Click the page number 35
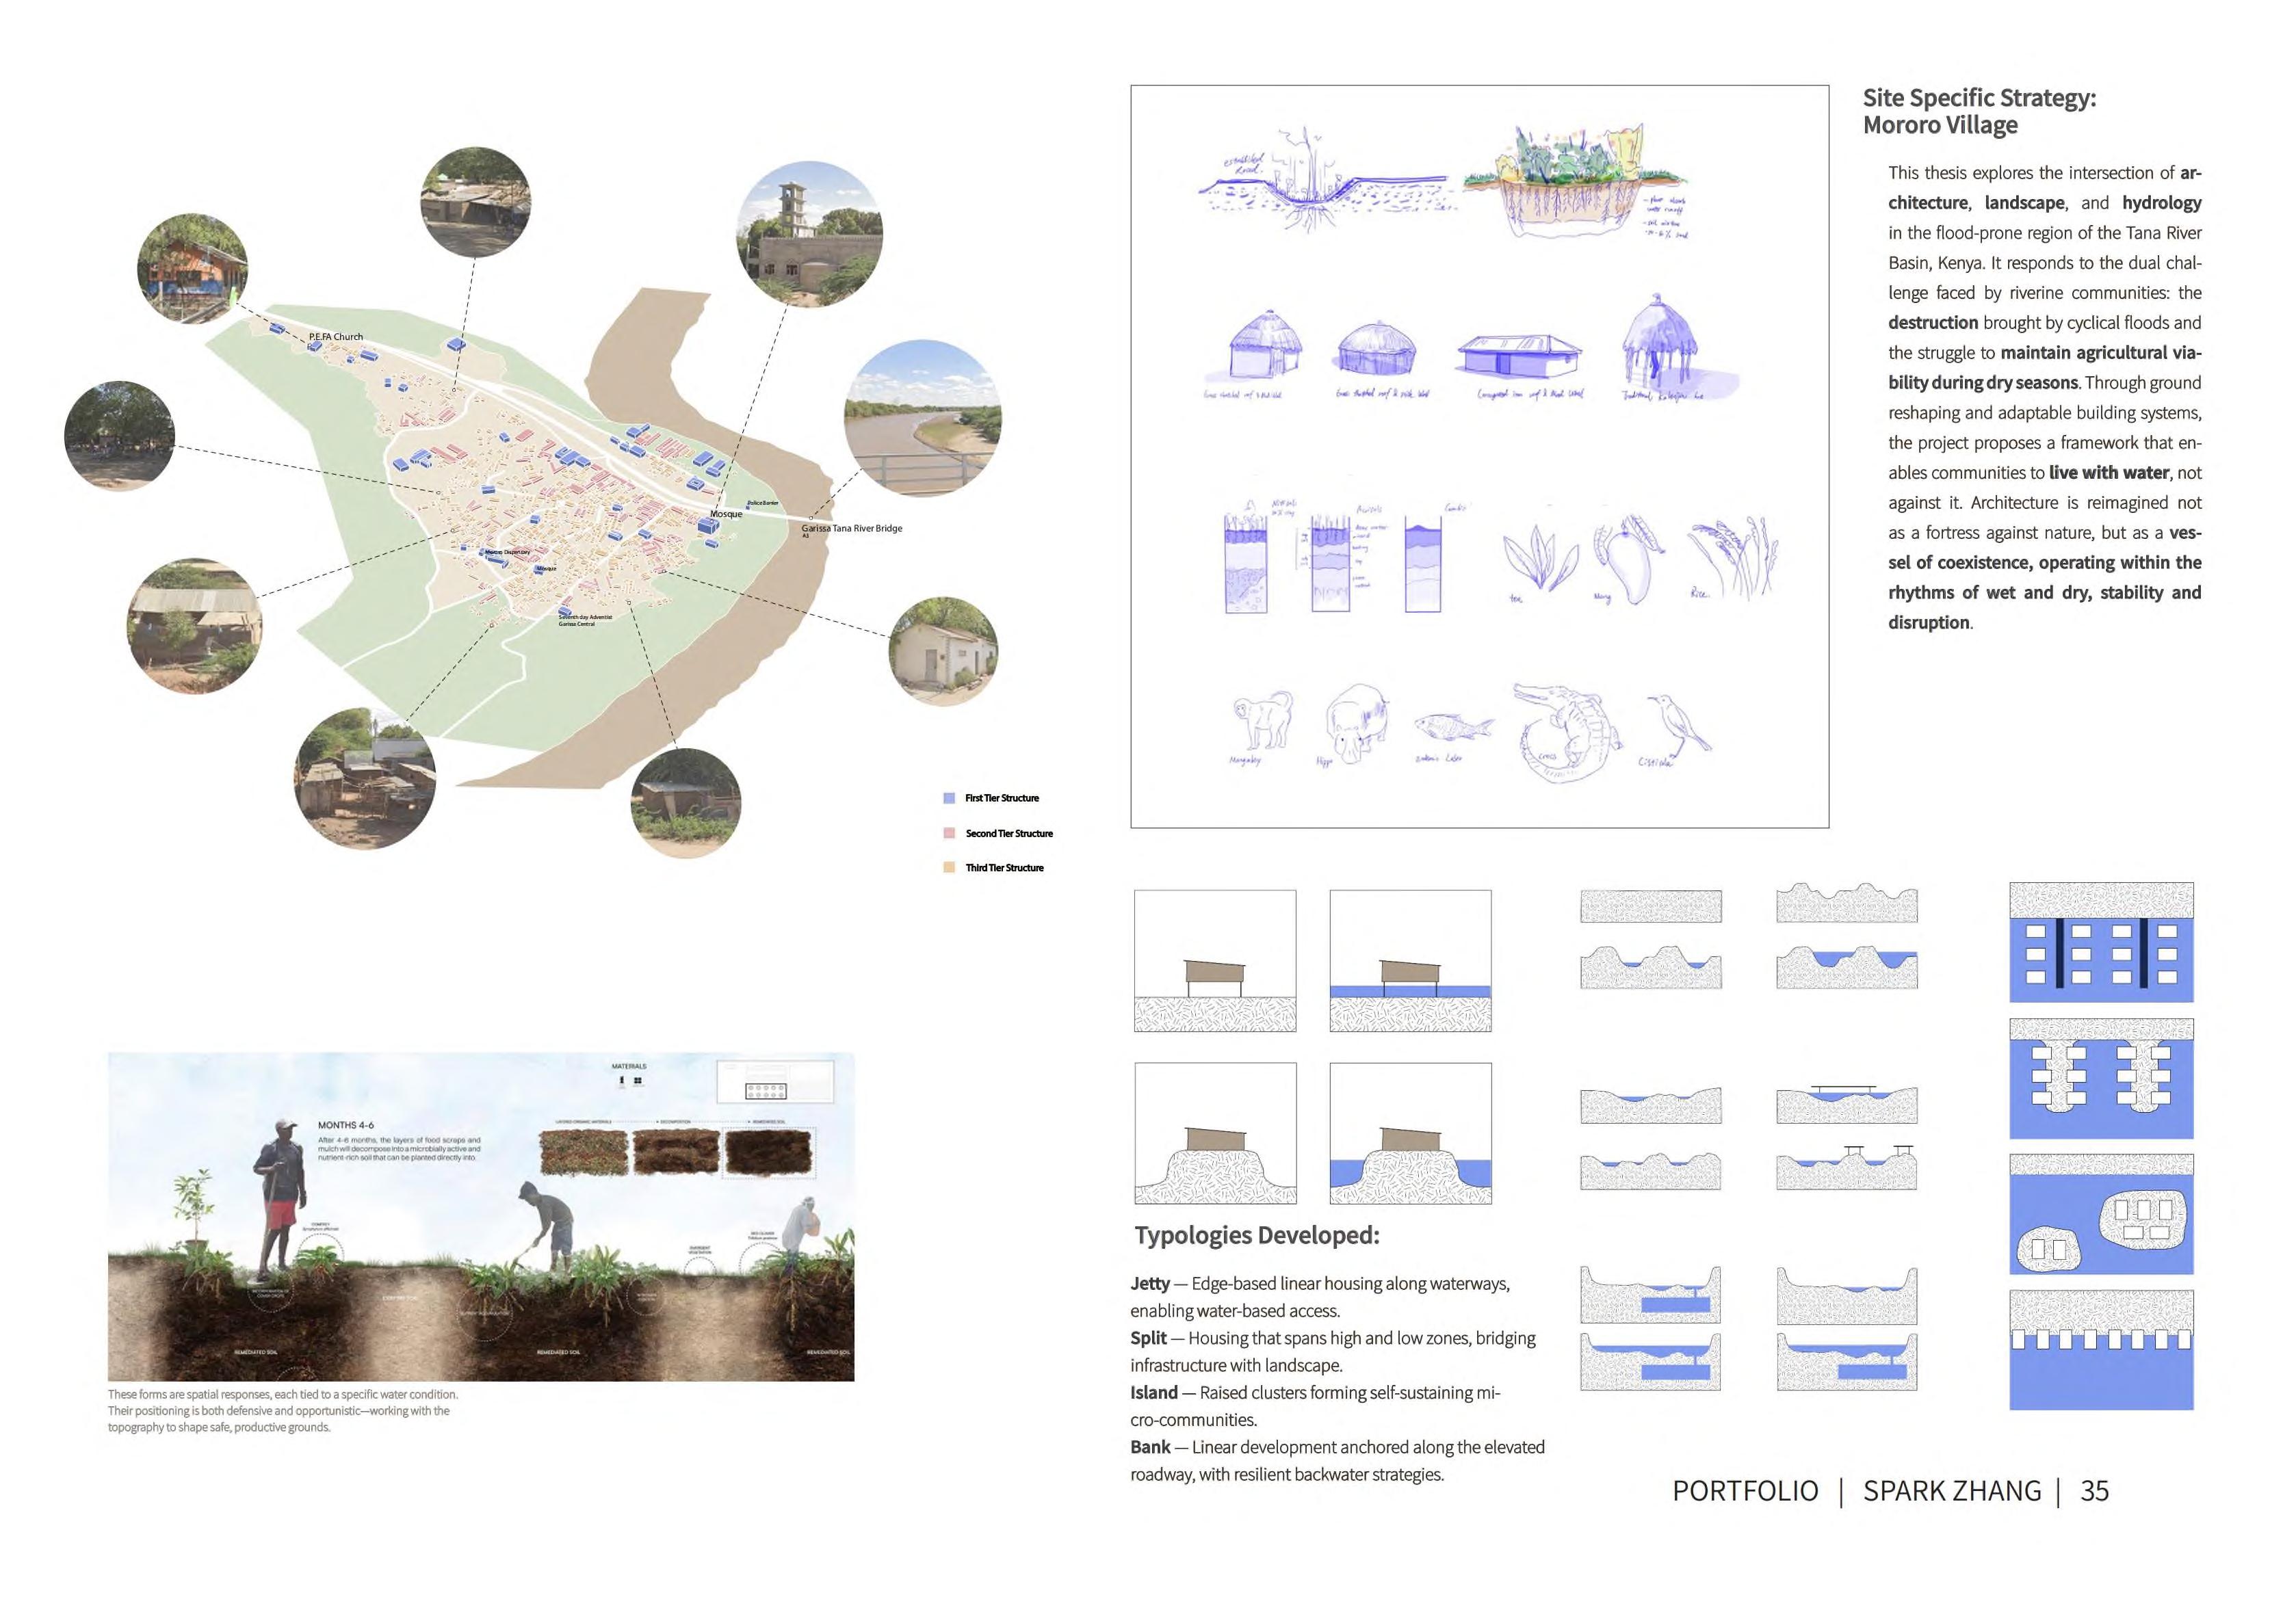 click(2094, 1491)
